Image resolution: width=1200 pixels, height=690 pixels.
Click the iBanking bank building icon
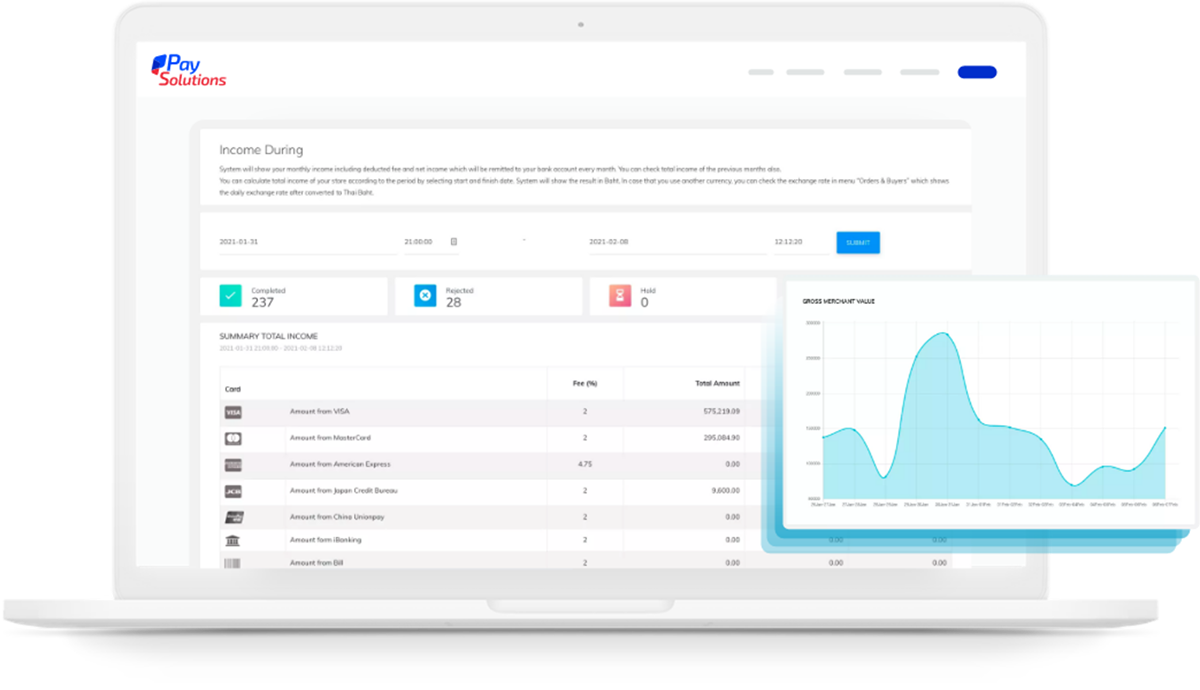pyautogui.click(x=233, y=540)
